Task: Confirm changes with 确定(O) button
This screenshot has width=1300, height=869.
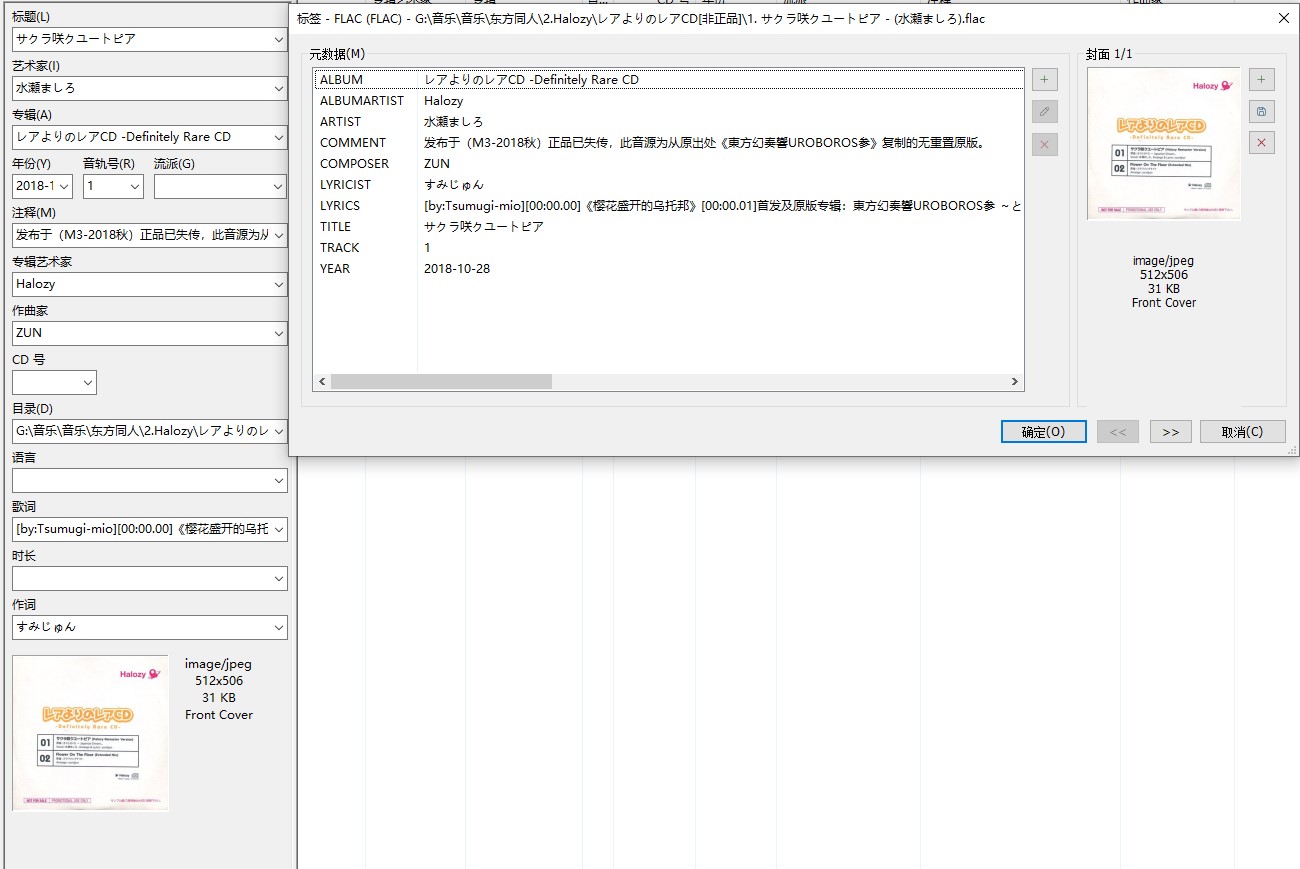Action: click(x=1043, y=431)
